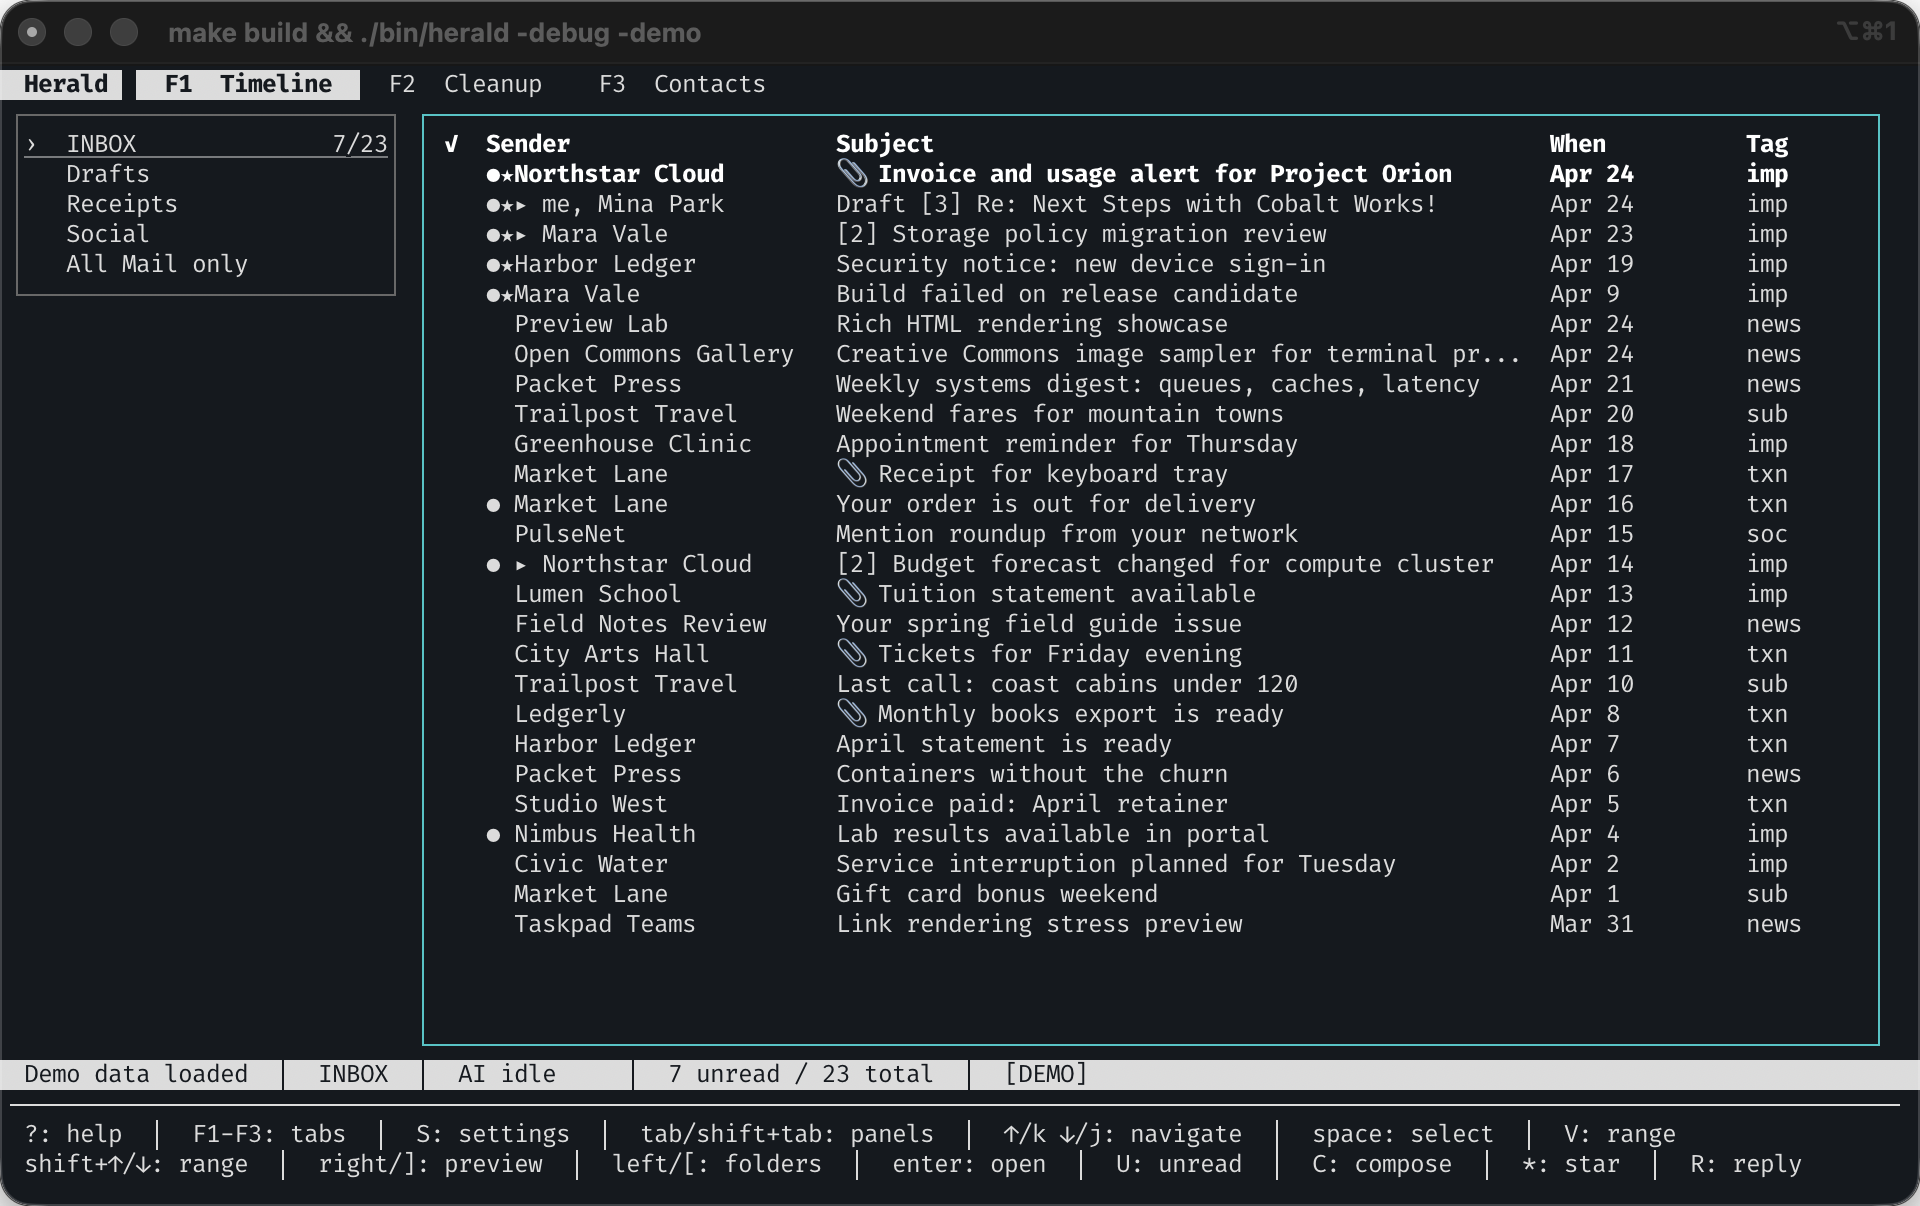Click the When column header
The height and width of the screenshot is (1206, 1920).
(1578, 144)
